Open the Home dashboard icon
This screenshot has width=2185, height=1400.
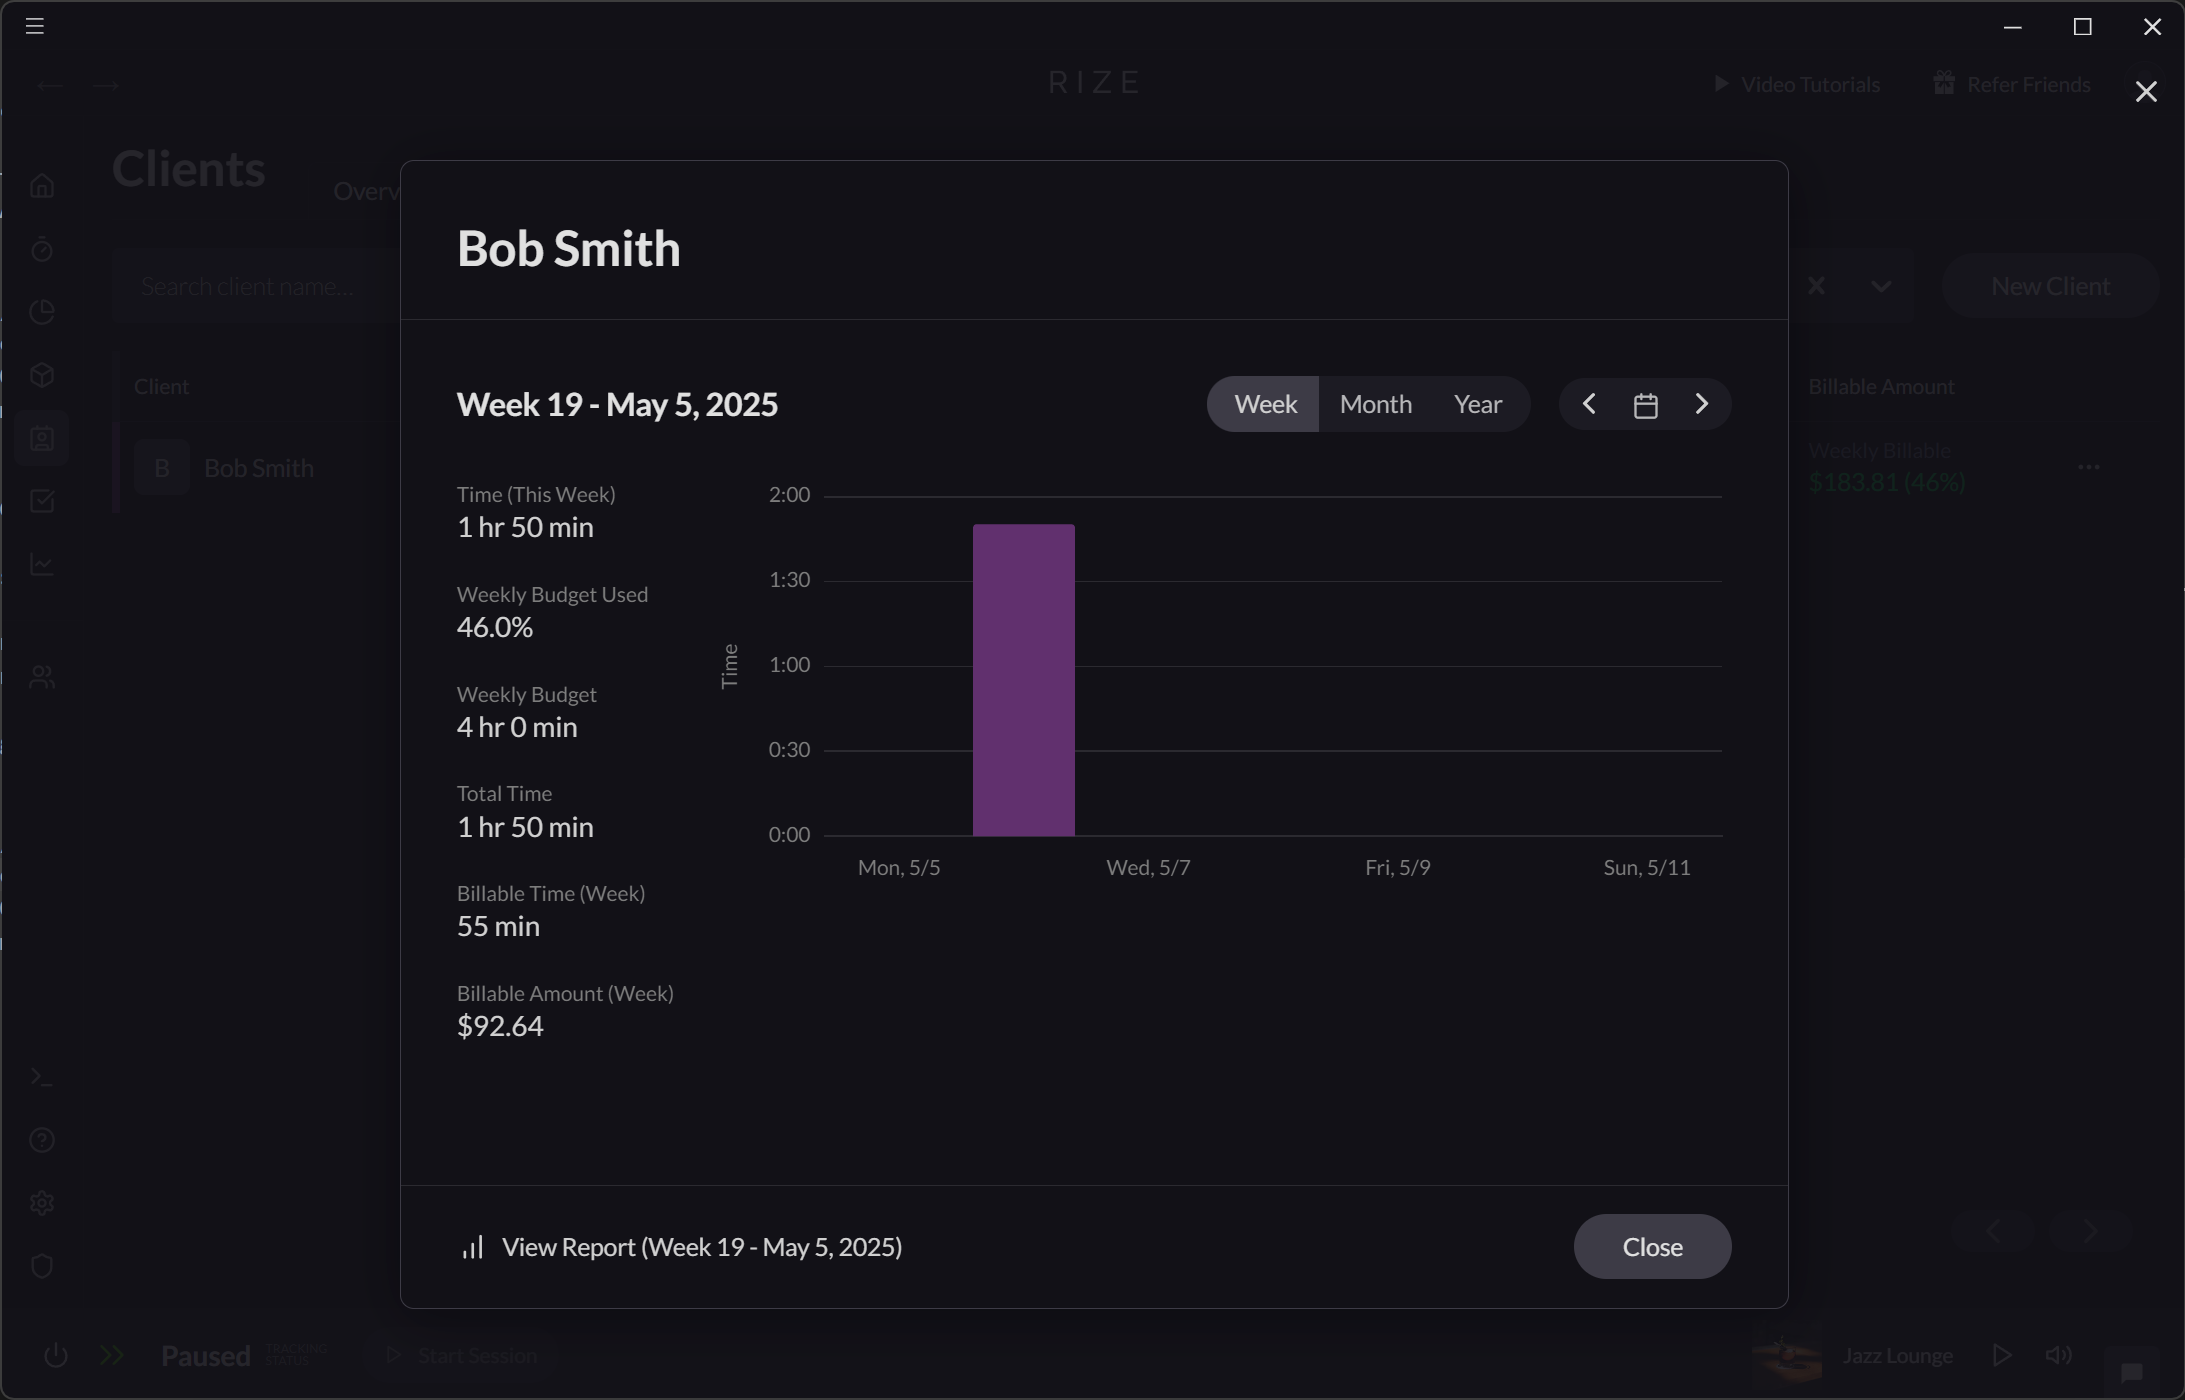click(42, 185)
